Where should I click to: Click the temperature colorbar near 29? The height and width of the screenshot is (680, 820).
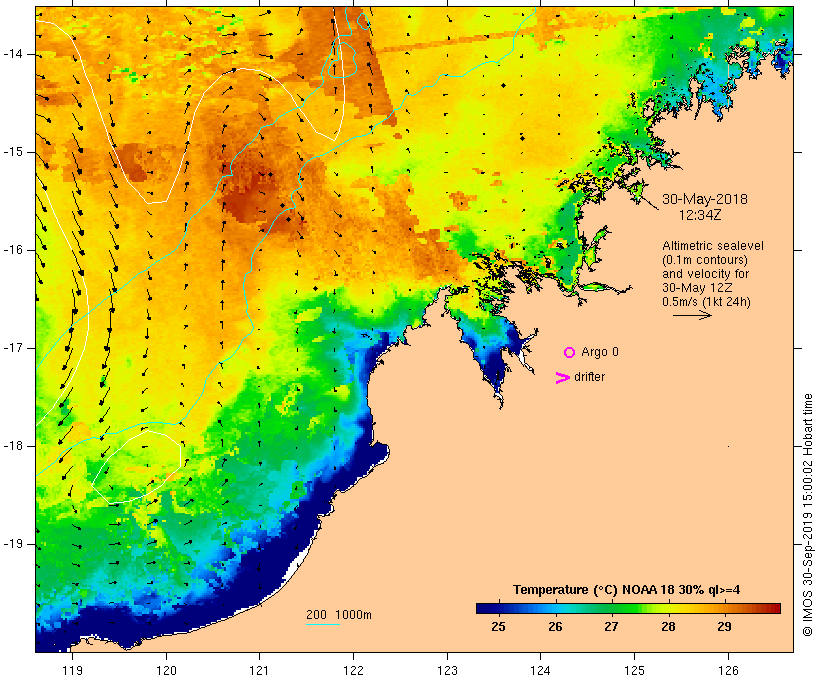click(x=724, y=608)
